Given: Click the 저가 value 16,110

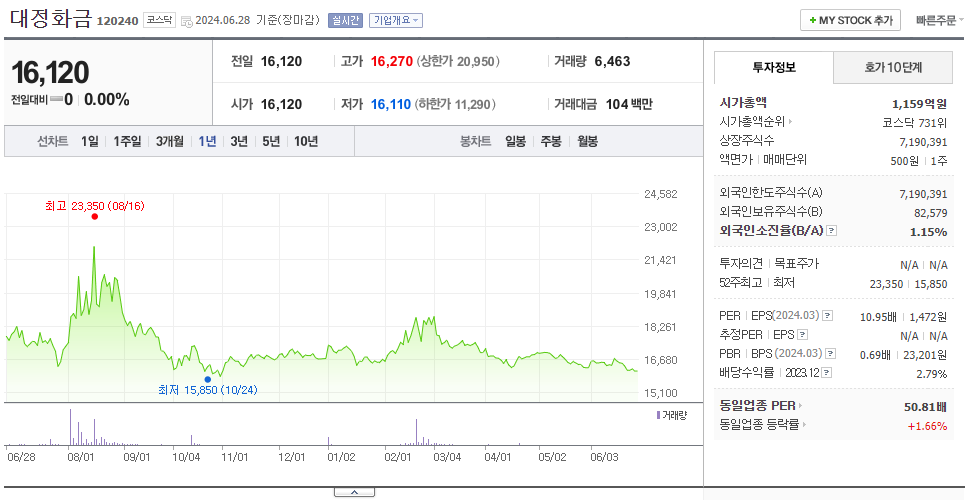Looking at the screenshot, I should click(x=391, y=104).
